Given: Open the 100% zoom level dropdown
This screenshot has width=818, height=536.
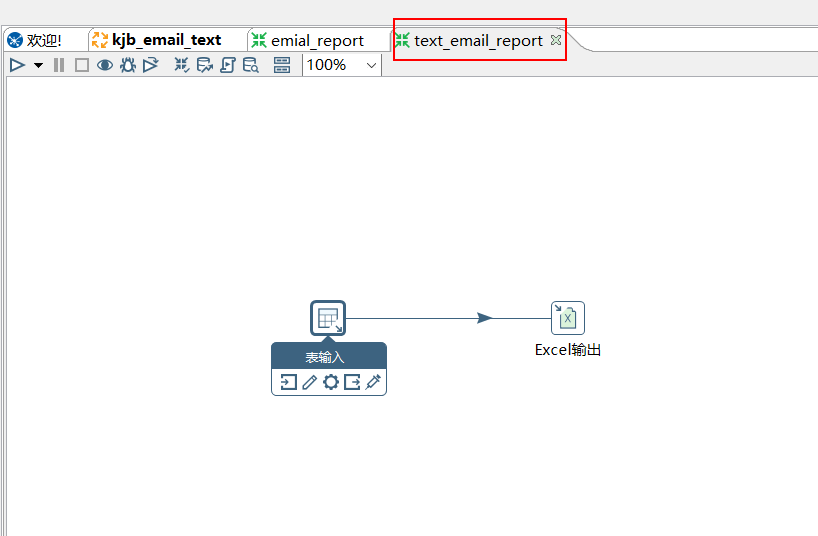Looking at the screenshot, I should click(x=371, y=66).
